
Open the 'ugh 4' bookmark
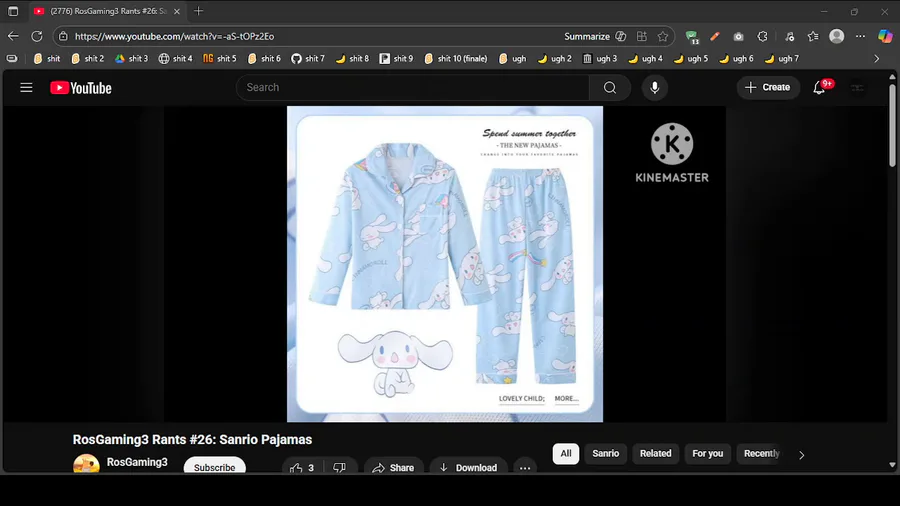(645, 59)
